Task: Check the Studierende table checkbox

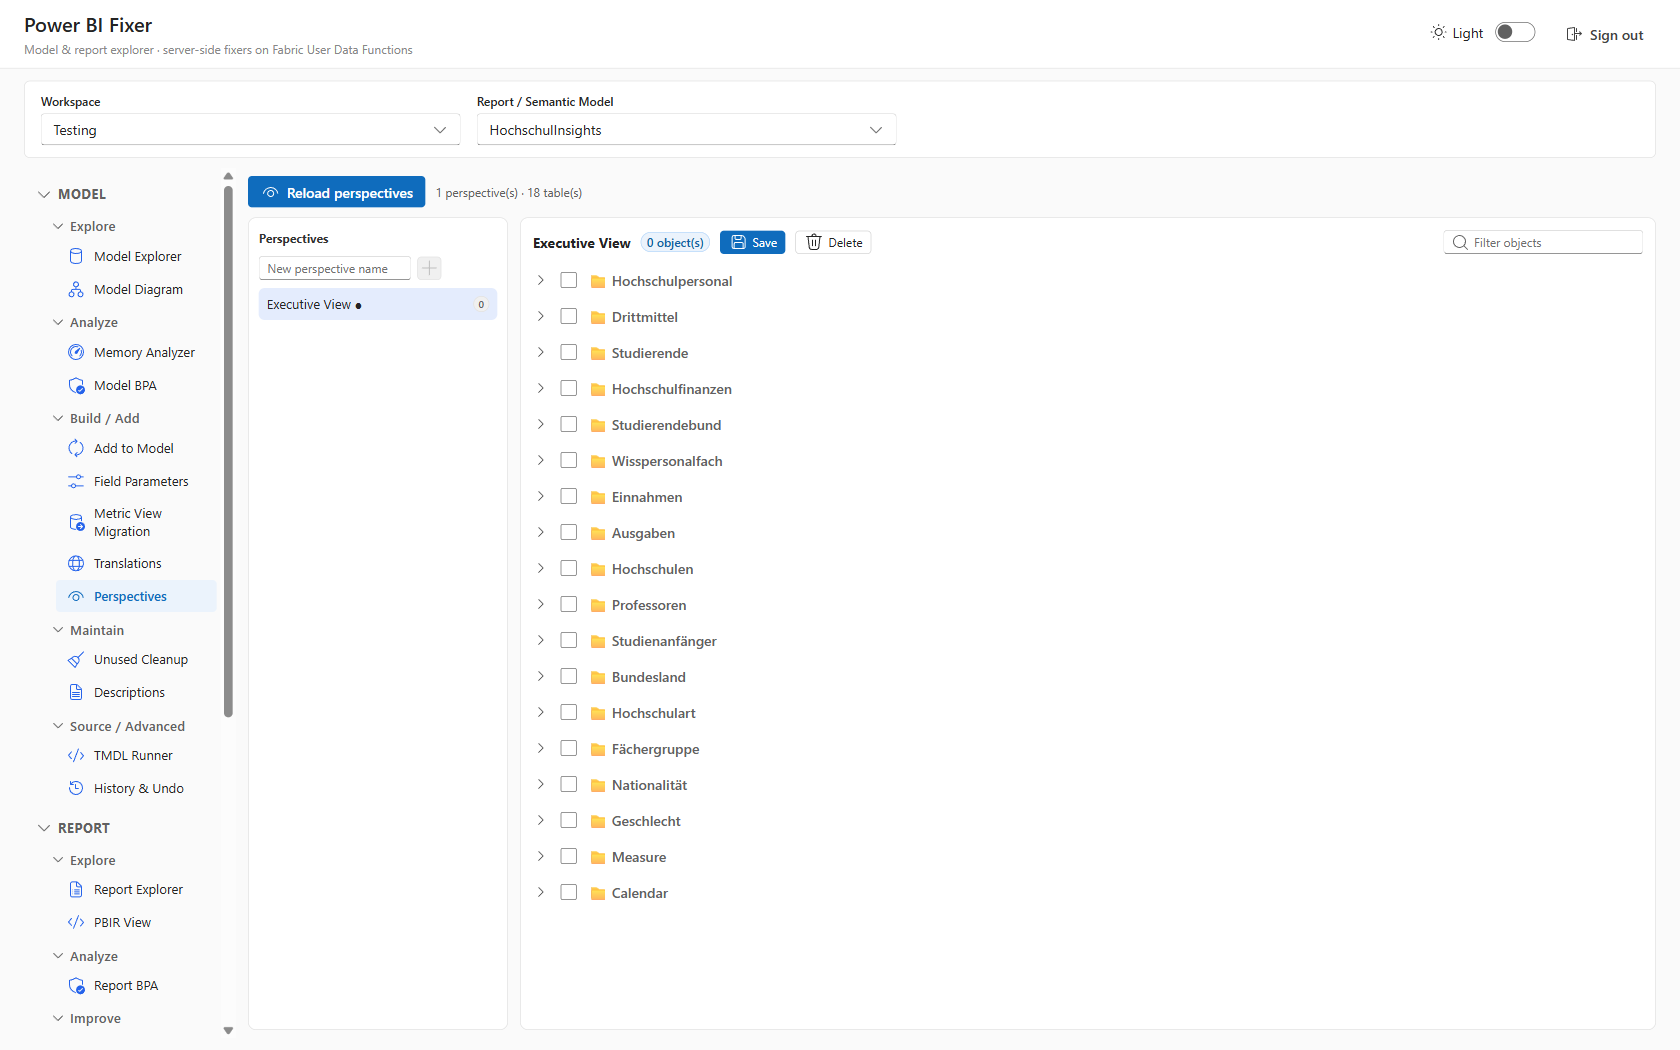Action: click(569, 352)
